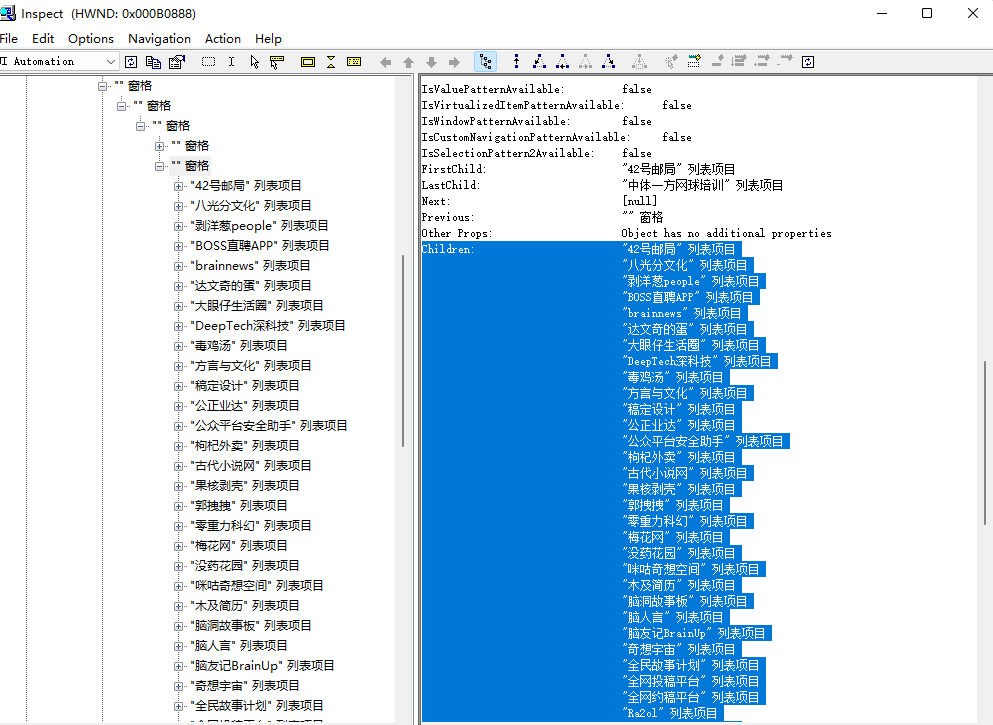The height and width of the screenshot is (725, 993).
Task: Click the navigate to last child icon
Action: pyautogui.click(x=609, y=62)
